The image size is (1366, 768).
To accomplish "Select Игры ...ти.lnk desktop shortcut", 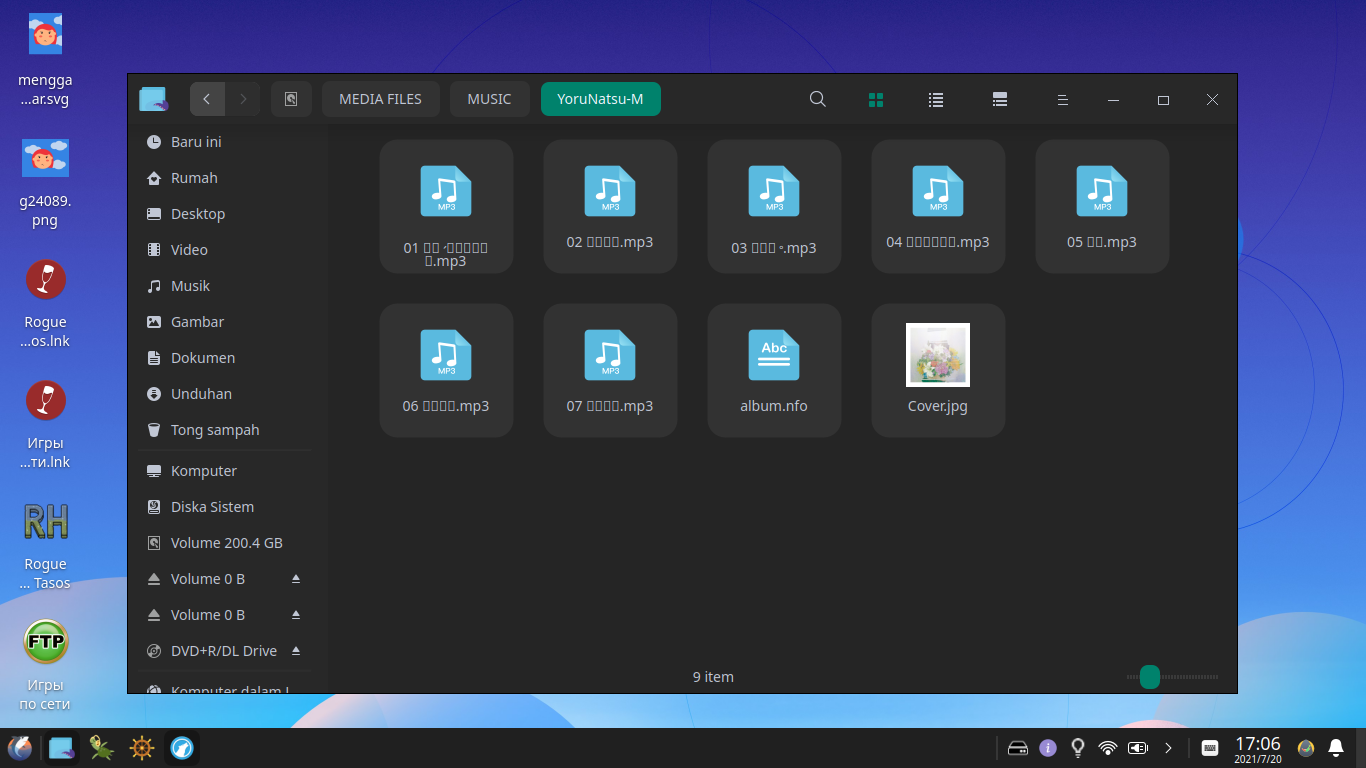I will point(45,424).
